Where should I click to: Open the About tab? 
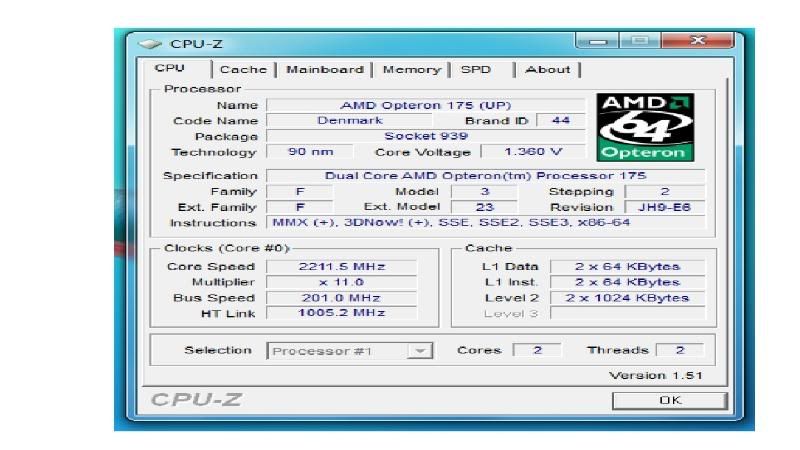(x=547, y=69)
